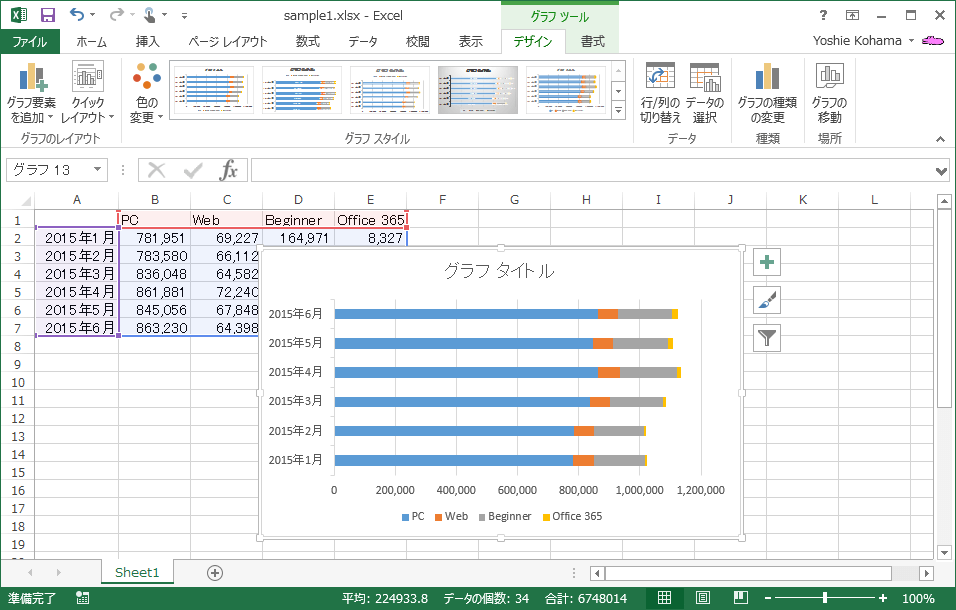Open Customize Quick Access Toolbar menu
The height and width of the screenshot is (610, 956).
184,16
